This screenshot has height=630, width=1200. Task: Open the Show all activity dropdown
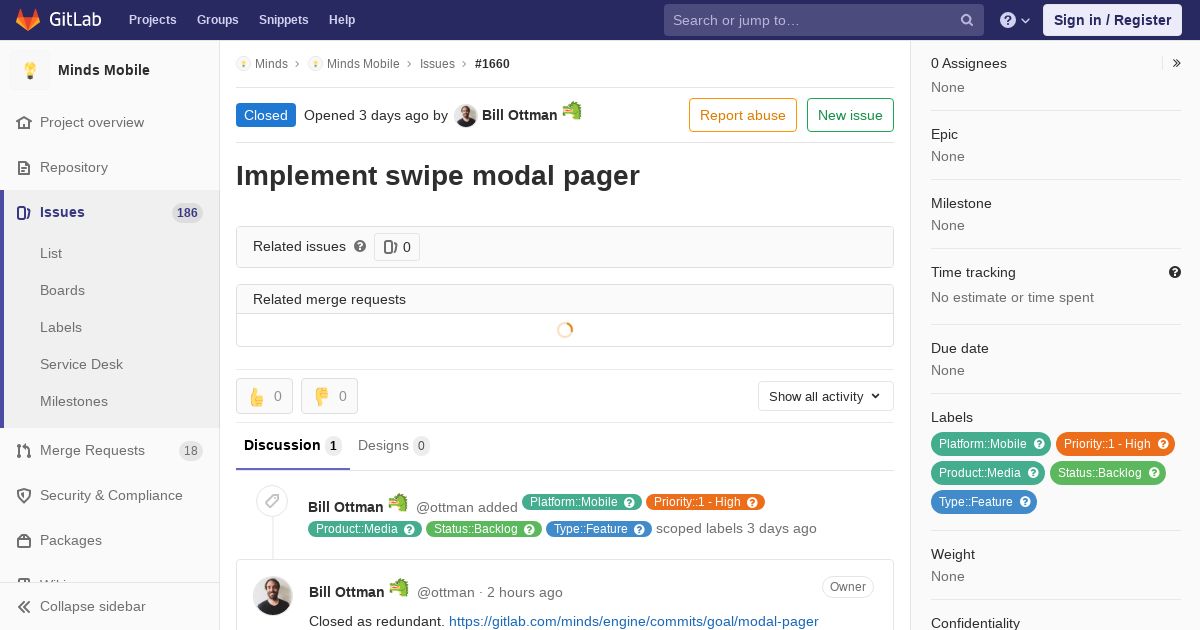825,396
